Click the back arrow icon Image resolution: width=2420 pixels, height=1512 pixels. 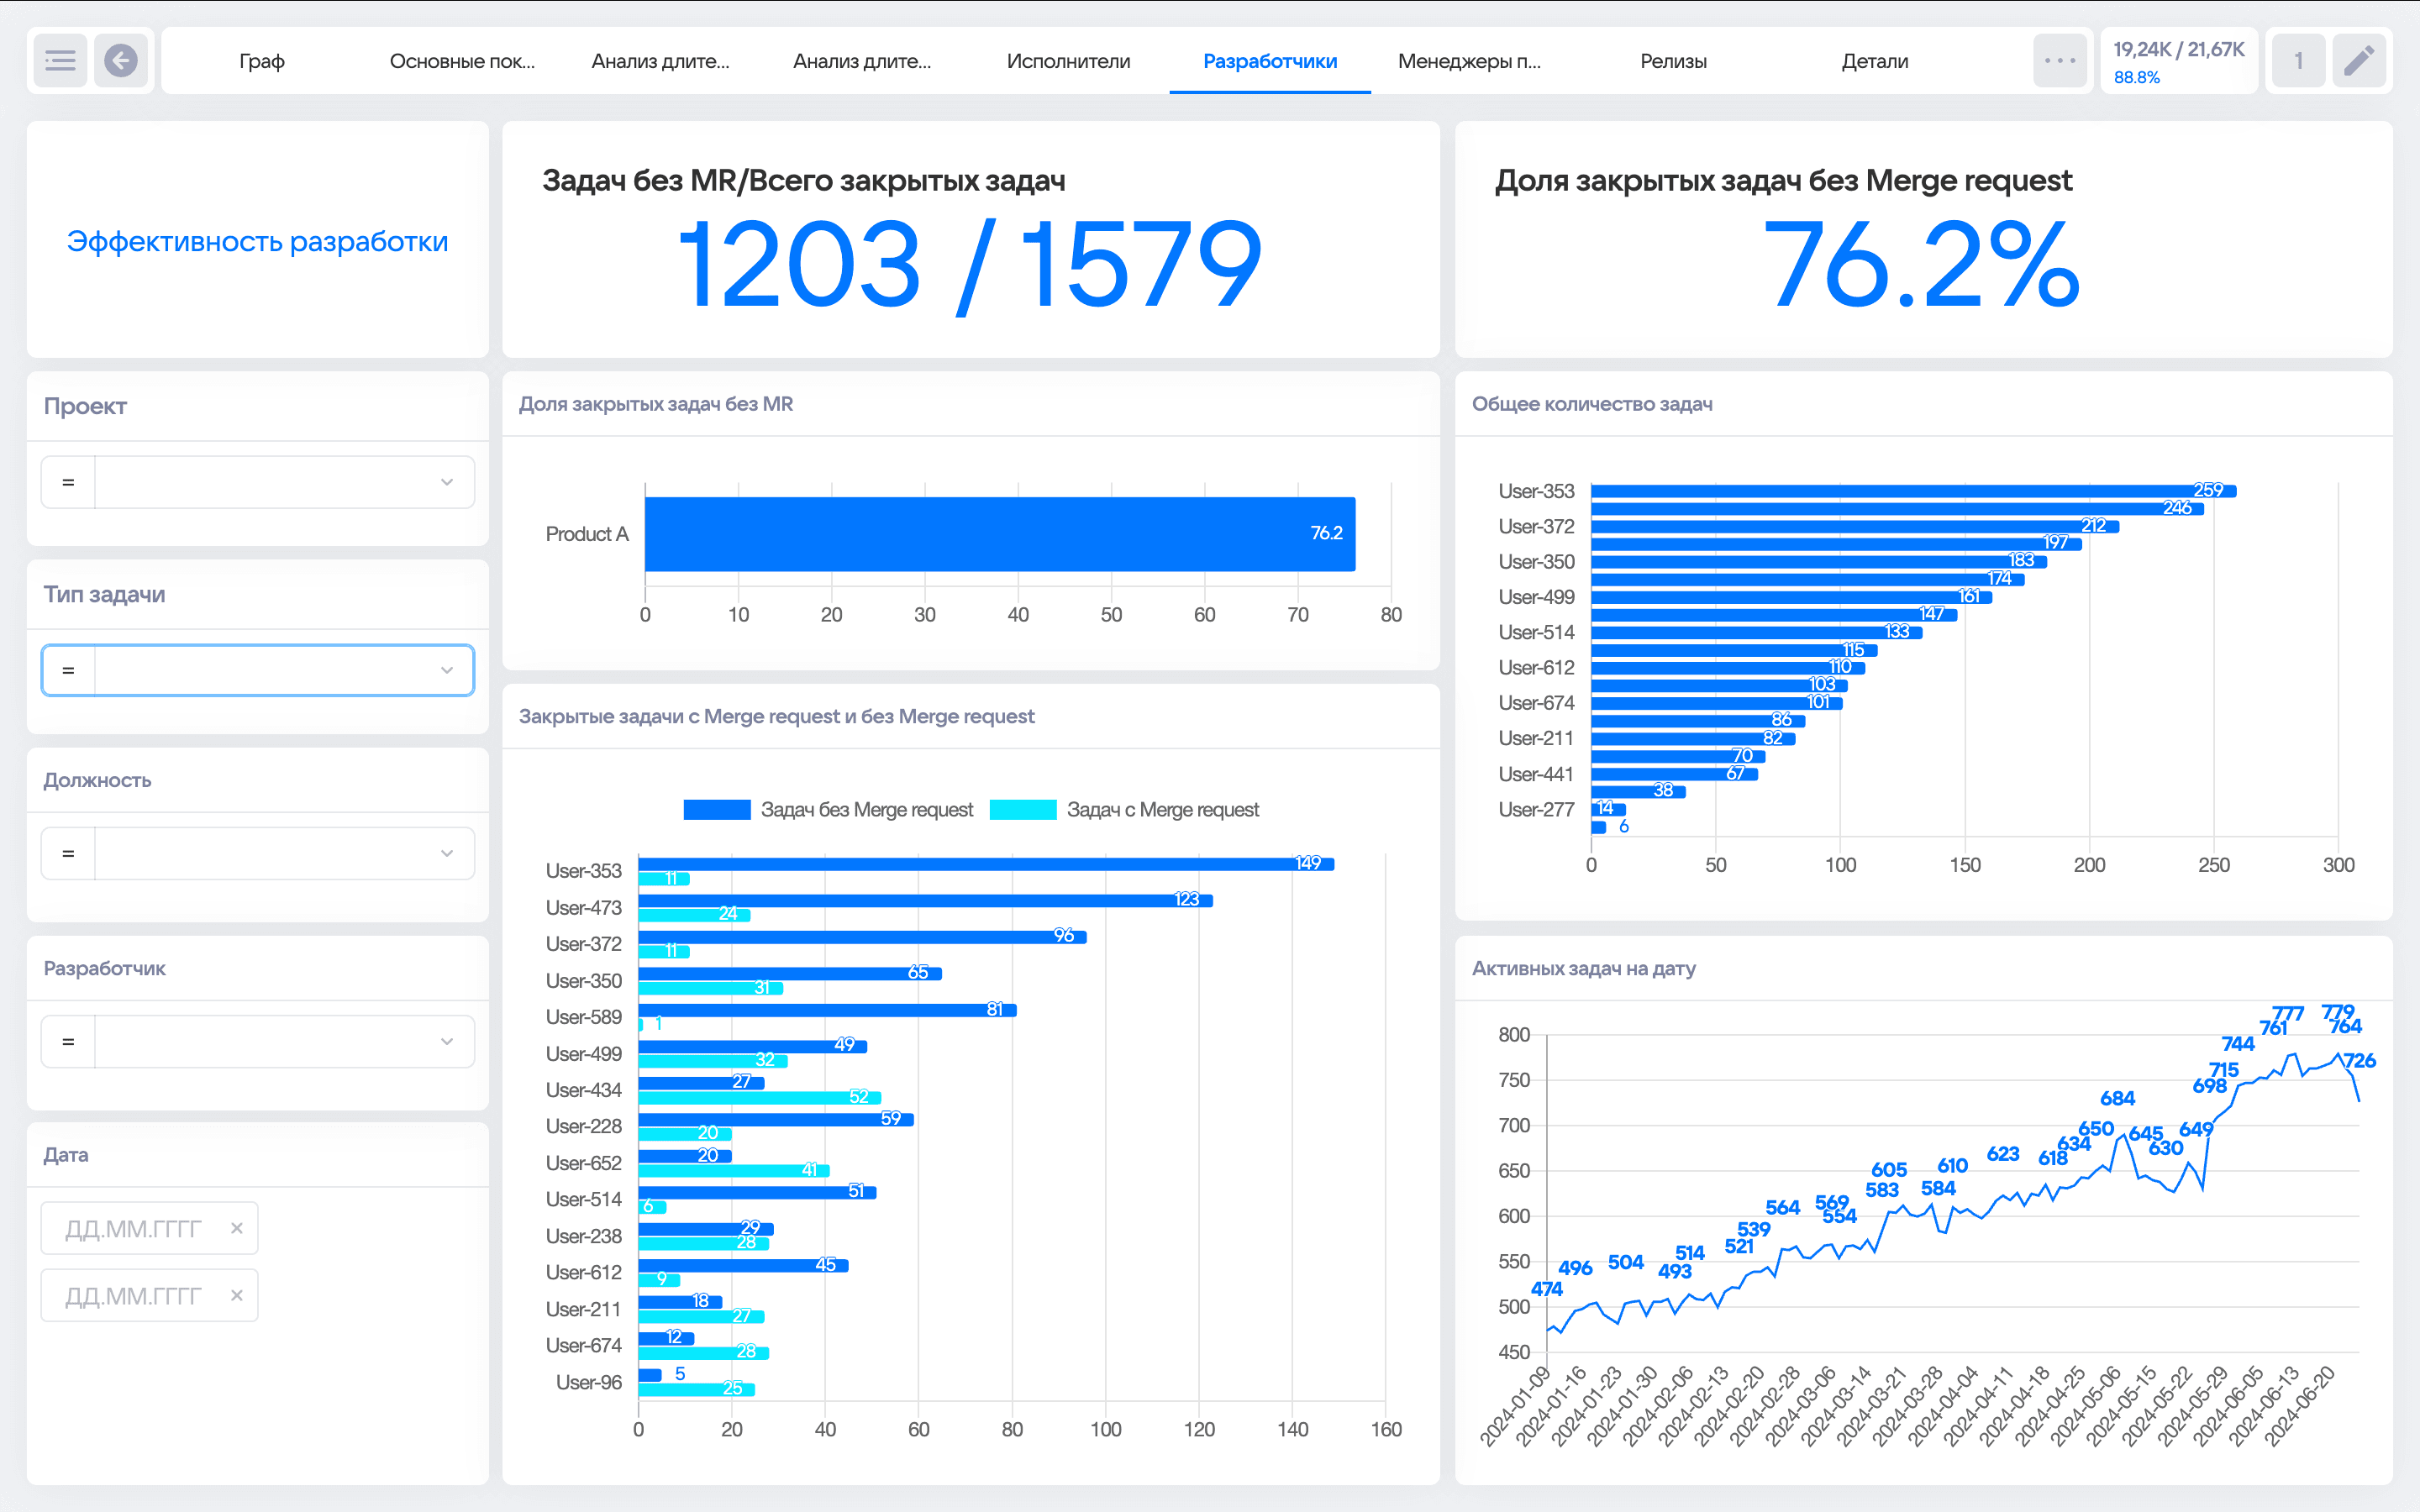pos(121,61)
